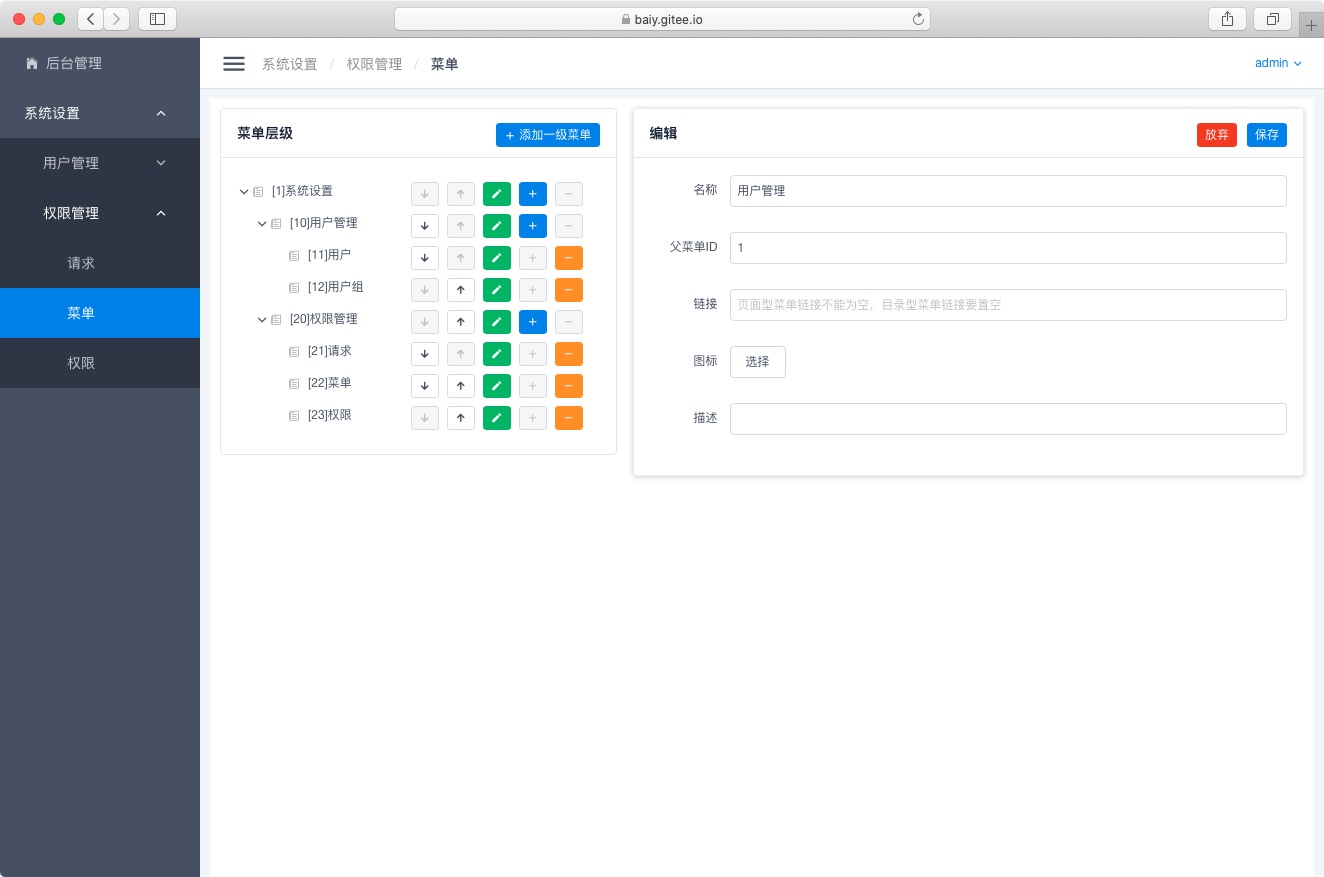Click the baiy.gitee.io address bar
Viewport: 1324px width, 877px height.
coord(662,19)
